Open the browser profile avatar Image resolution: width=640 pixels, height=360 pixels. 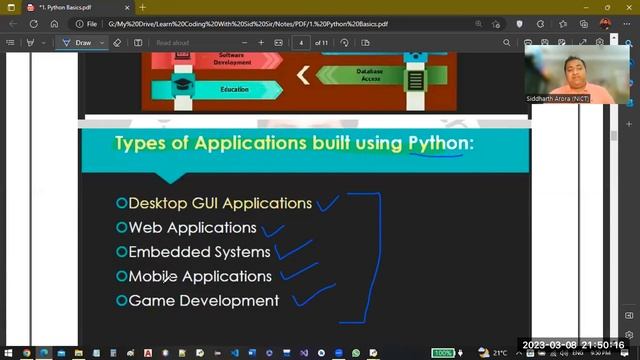[x=605, y=24]
